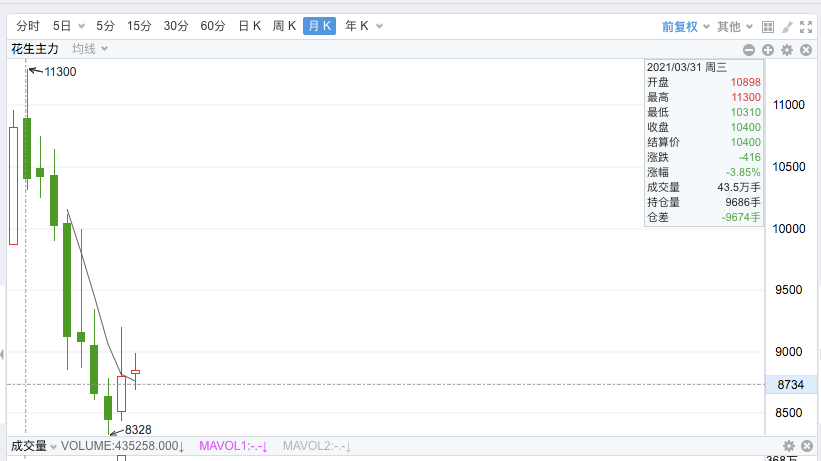Click the 最低 10310 value

point(746,112)
